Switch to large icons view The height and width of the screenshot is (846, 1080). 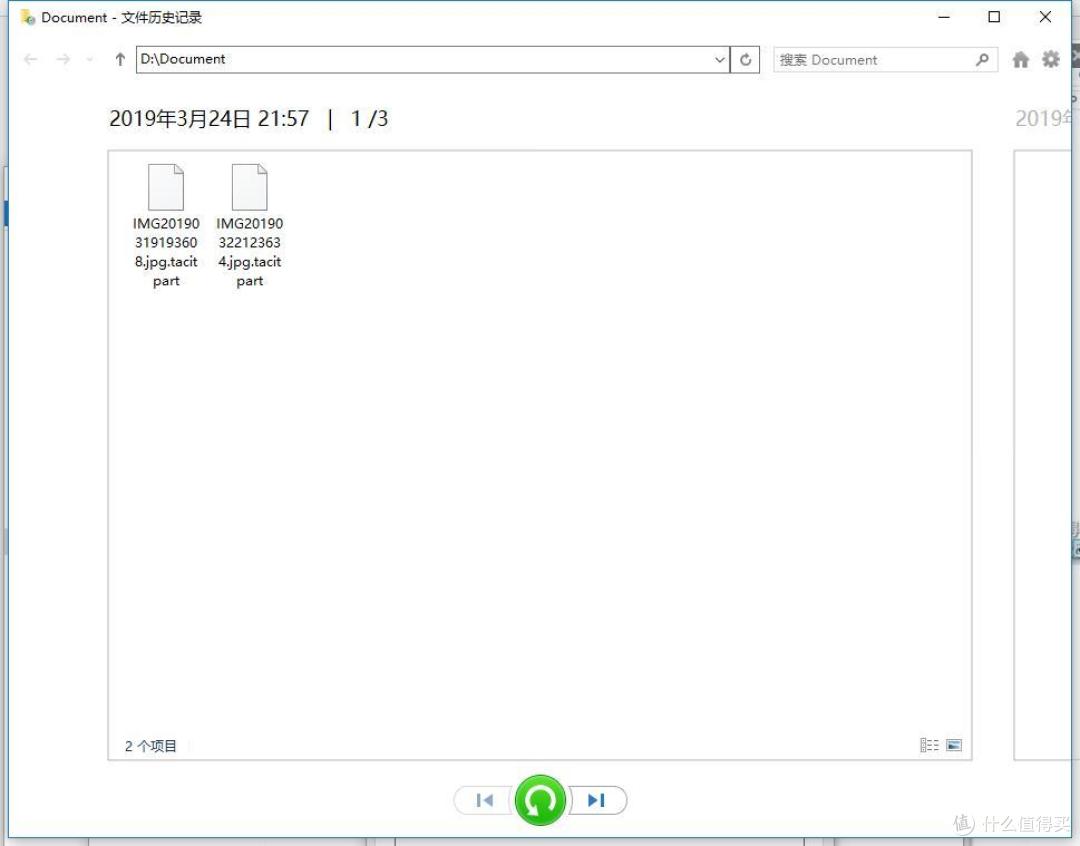tap(954, 745)
